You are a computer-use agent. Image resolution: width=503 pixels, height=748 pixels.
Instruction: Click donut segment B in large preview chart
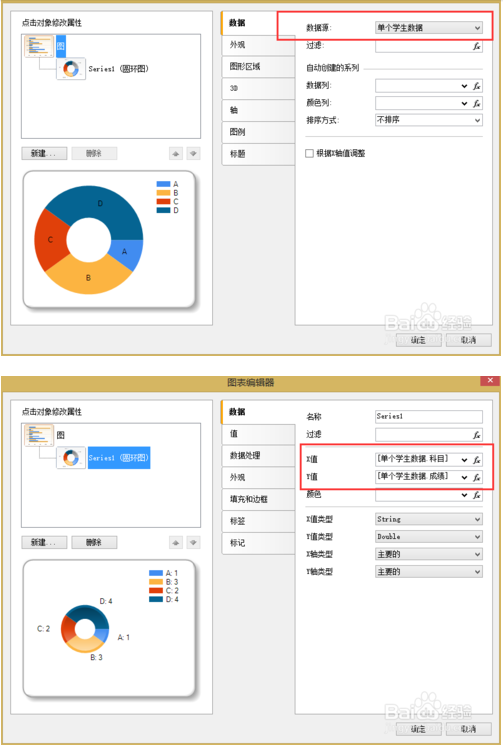pos(88,276)
